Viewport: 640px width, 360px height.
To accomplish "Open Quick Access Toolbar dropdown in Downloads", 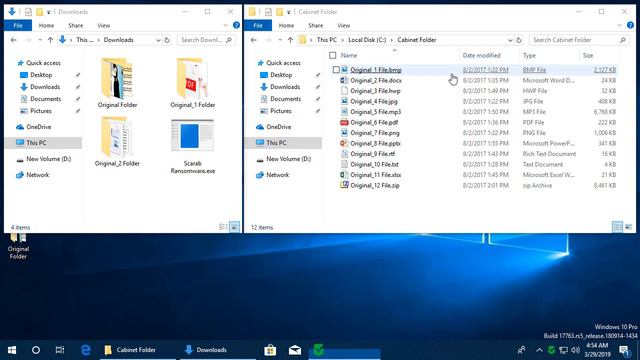I will (x=49, y=12).
